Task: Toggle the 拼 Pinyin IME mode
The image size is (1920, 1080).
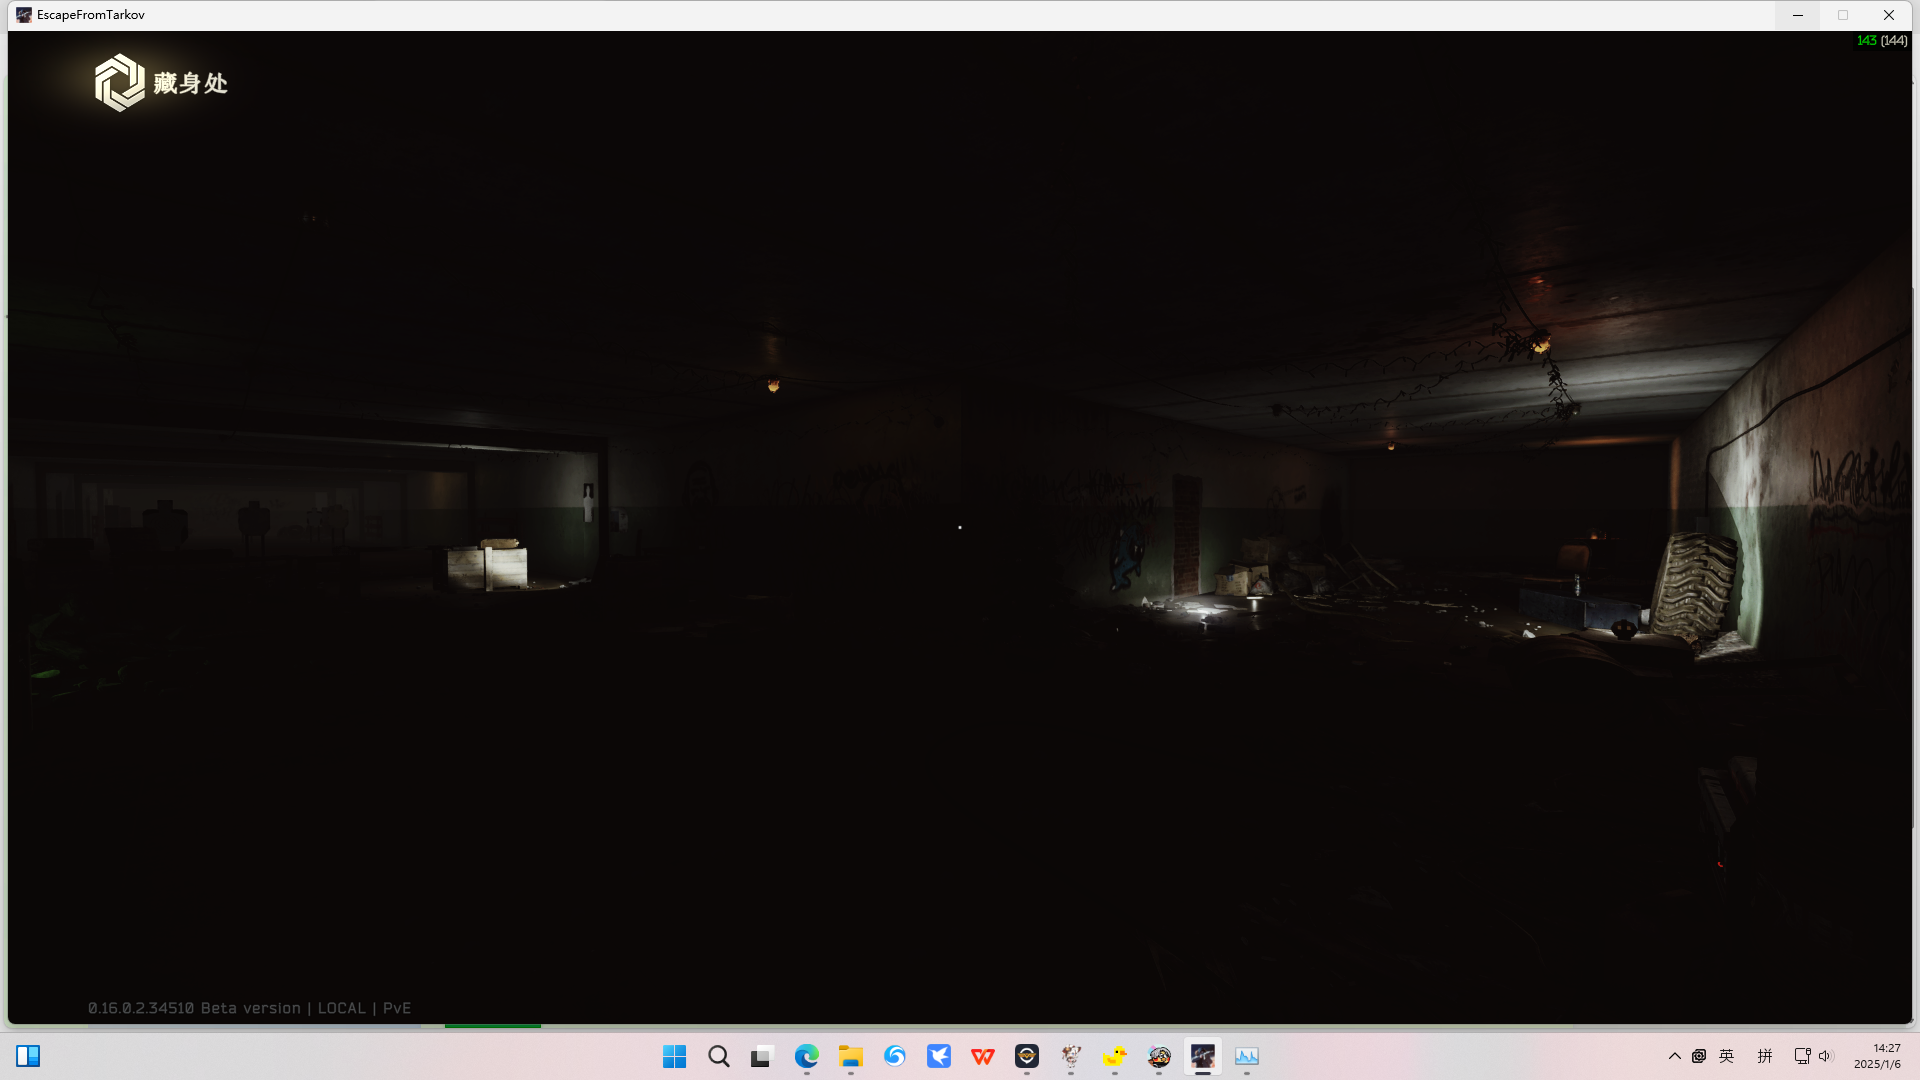Action: (x=1765, y=1056)
